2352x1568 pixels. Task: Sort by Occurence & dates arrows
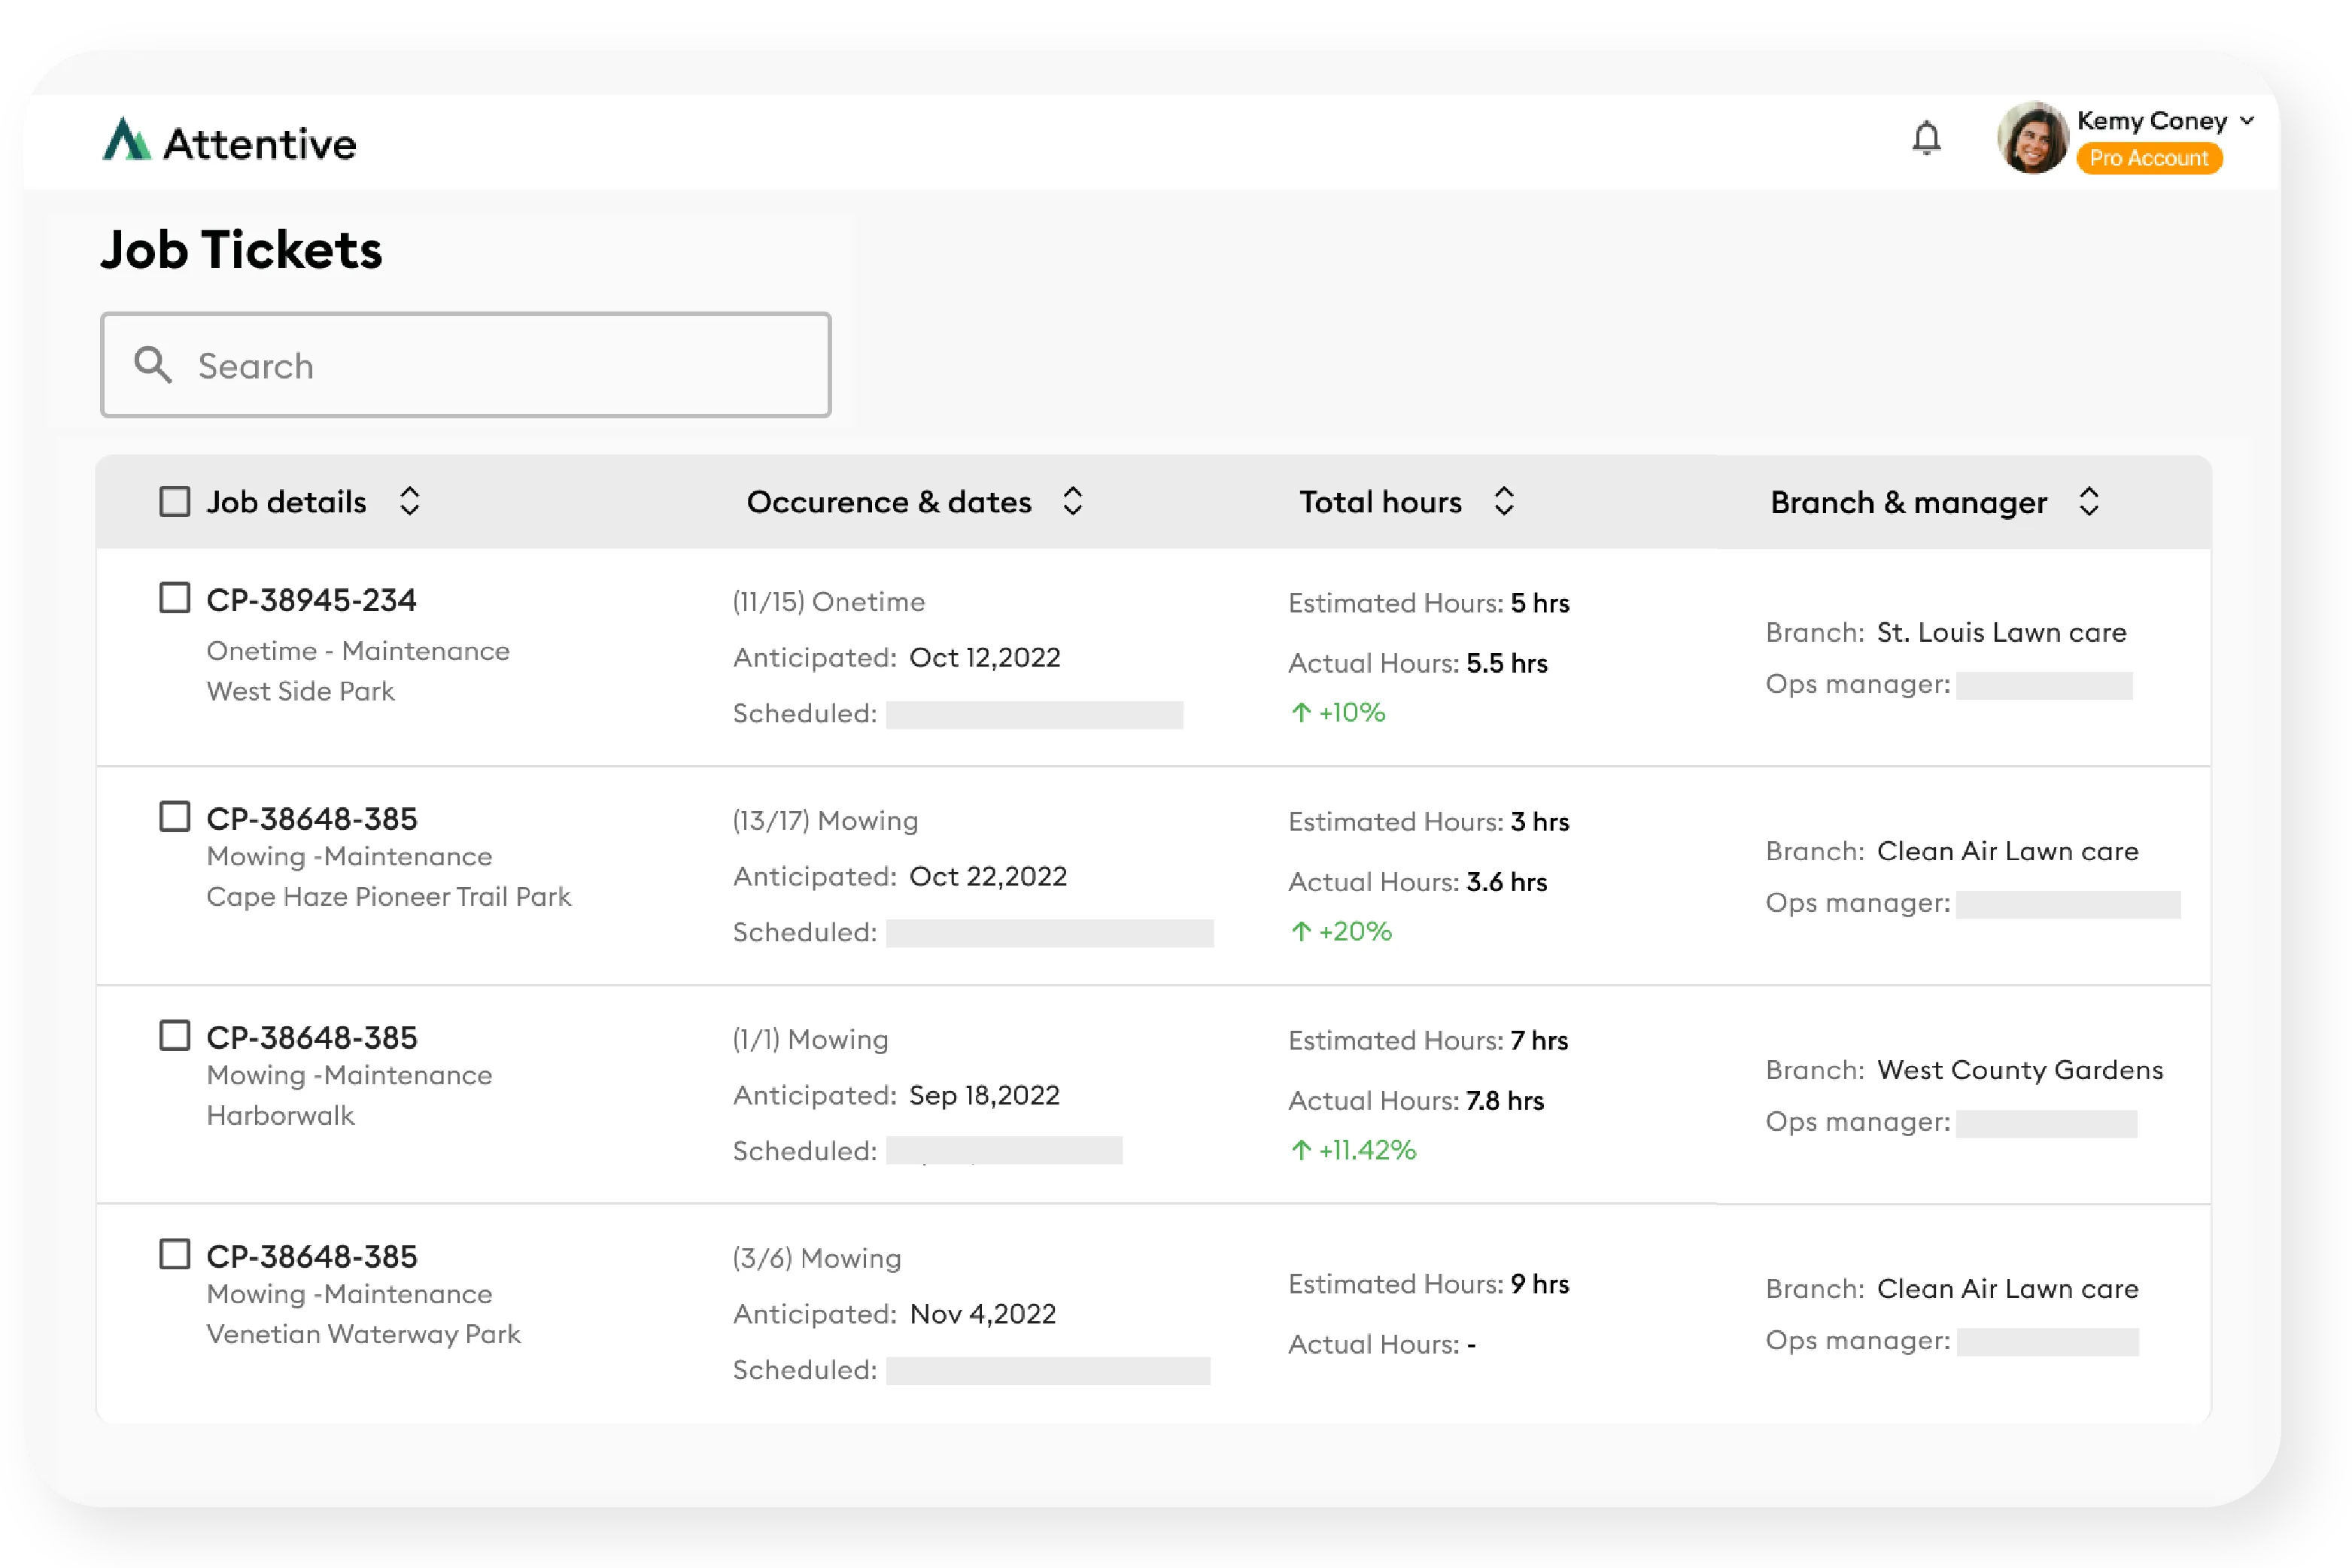point(1072,501)
